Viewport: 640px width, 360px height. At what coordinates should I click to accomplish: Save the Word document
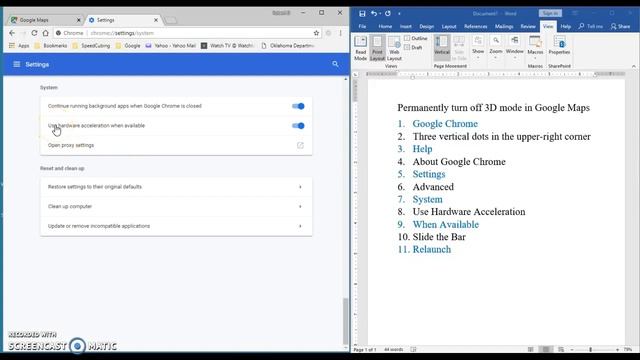tap(362, 13)
